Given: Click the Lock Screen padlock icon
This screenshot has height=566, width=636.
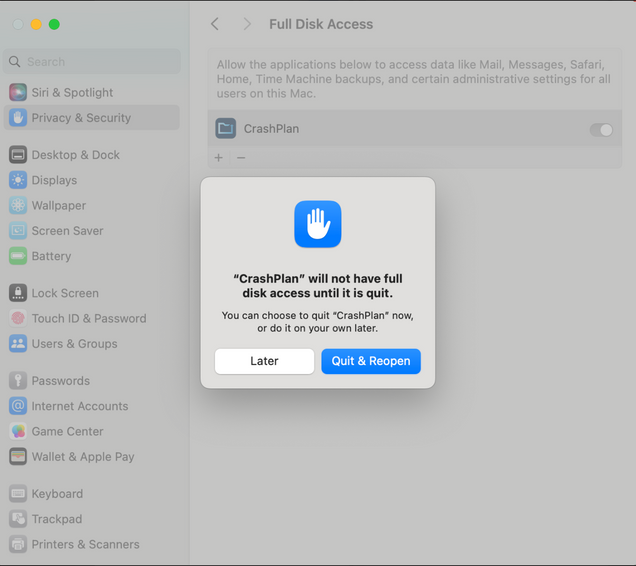Looking at the screenshot, I should 18,293.
